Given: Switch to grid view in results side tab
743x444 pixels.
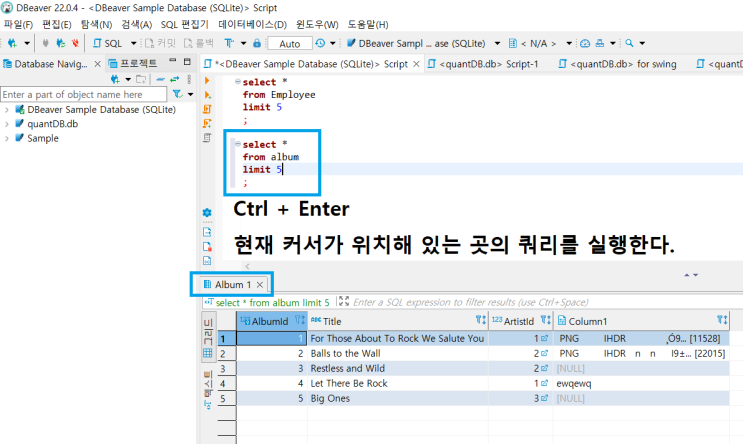Looking at the screenshot, I should coord(208,338).
